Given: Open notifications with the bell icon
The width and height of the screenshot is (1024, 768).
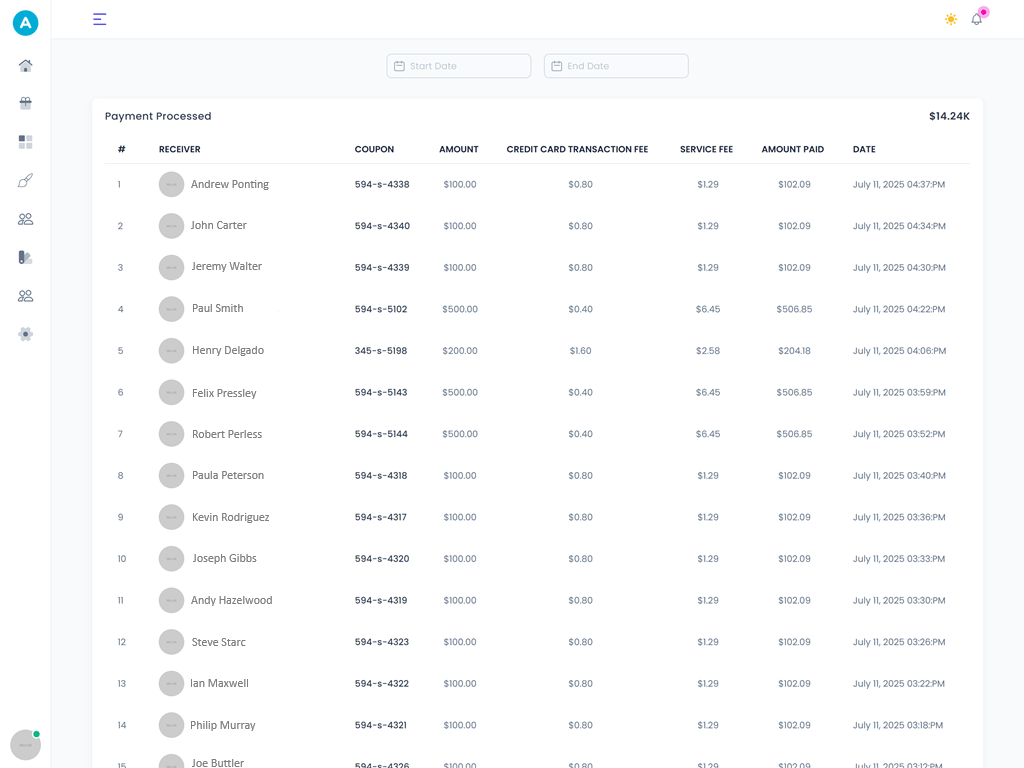Looking at the screenshot, I should point(977,19).
